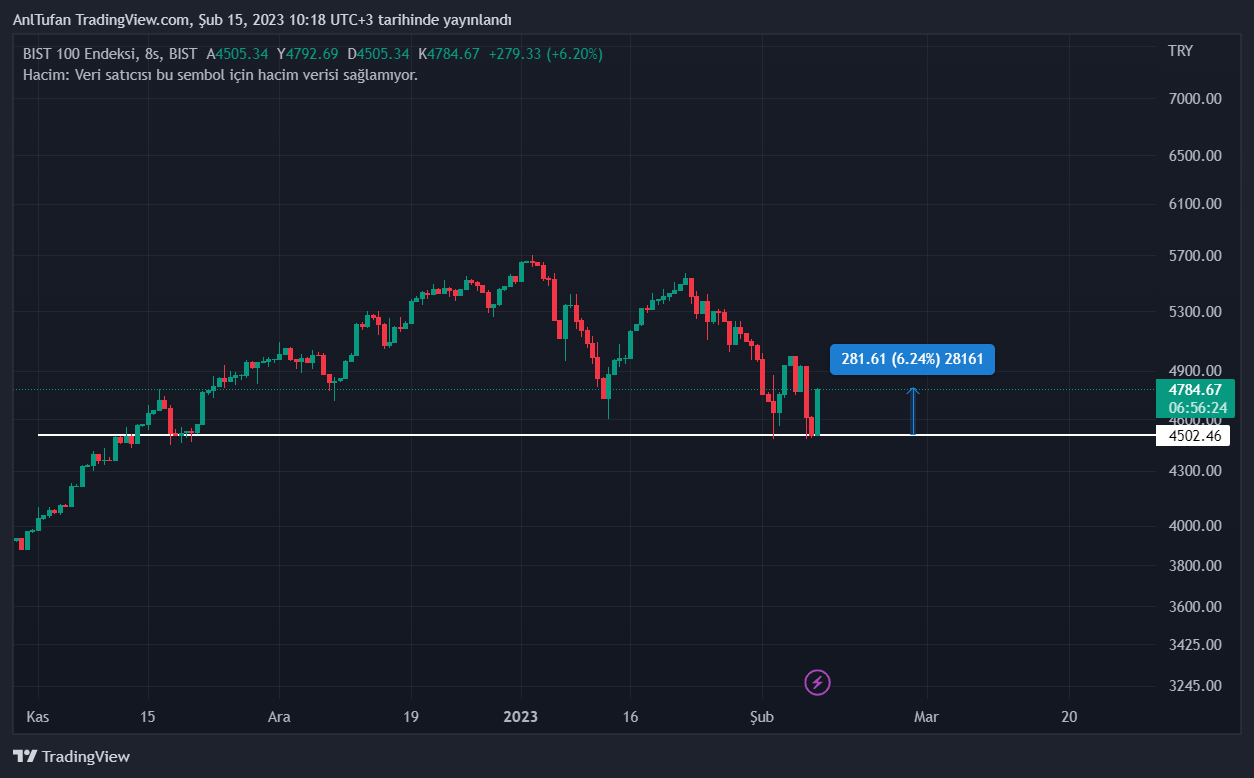1254x778 pixels.
Task: Click the Hacim volume indicator text
Action: [x=220, y=74]
